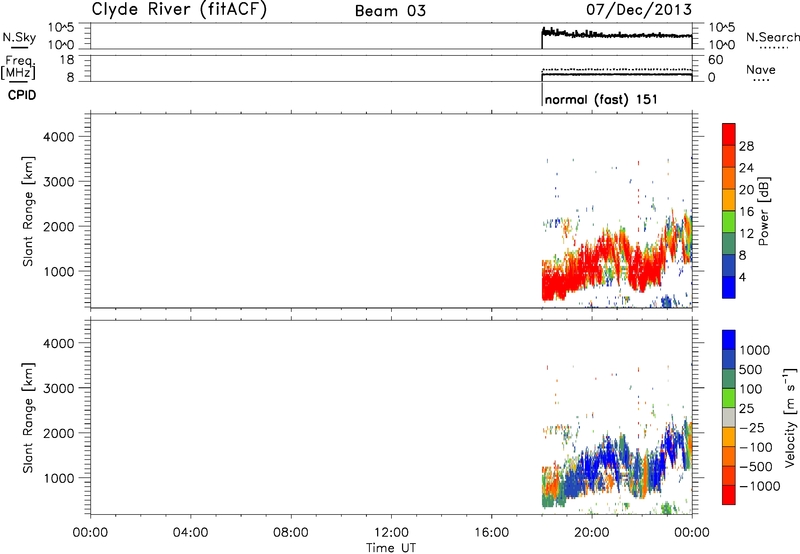Click the "Slant Range [km]" label of velocity panel

28,418
